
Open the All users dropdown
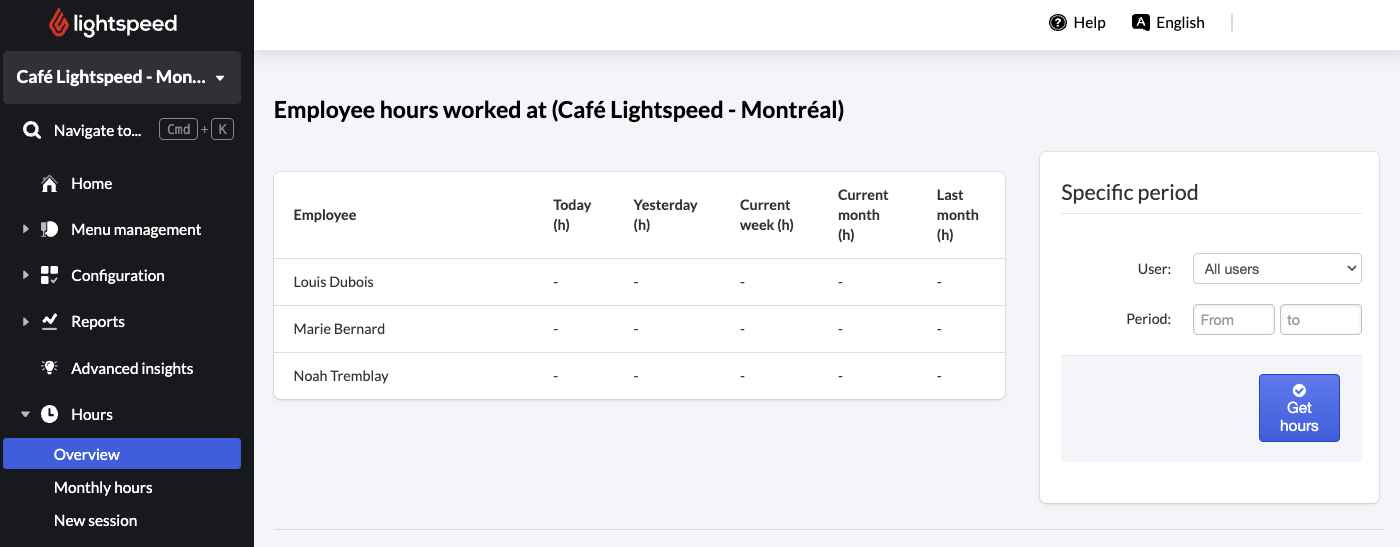click(x=1277, y=269)
